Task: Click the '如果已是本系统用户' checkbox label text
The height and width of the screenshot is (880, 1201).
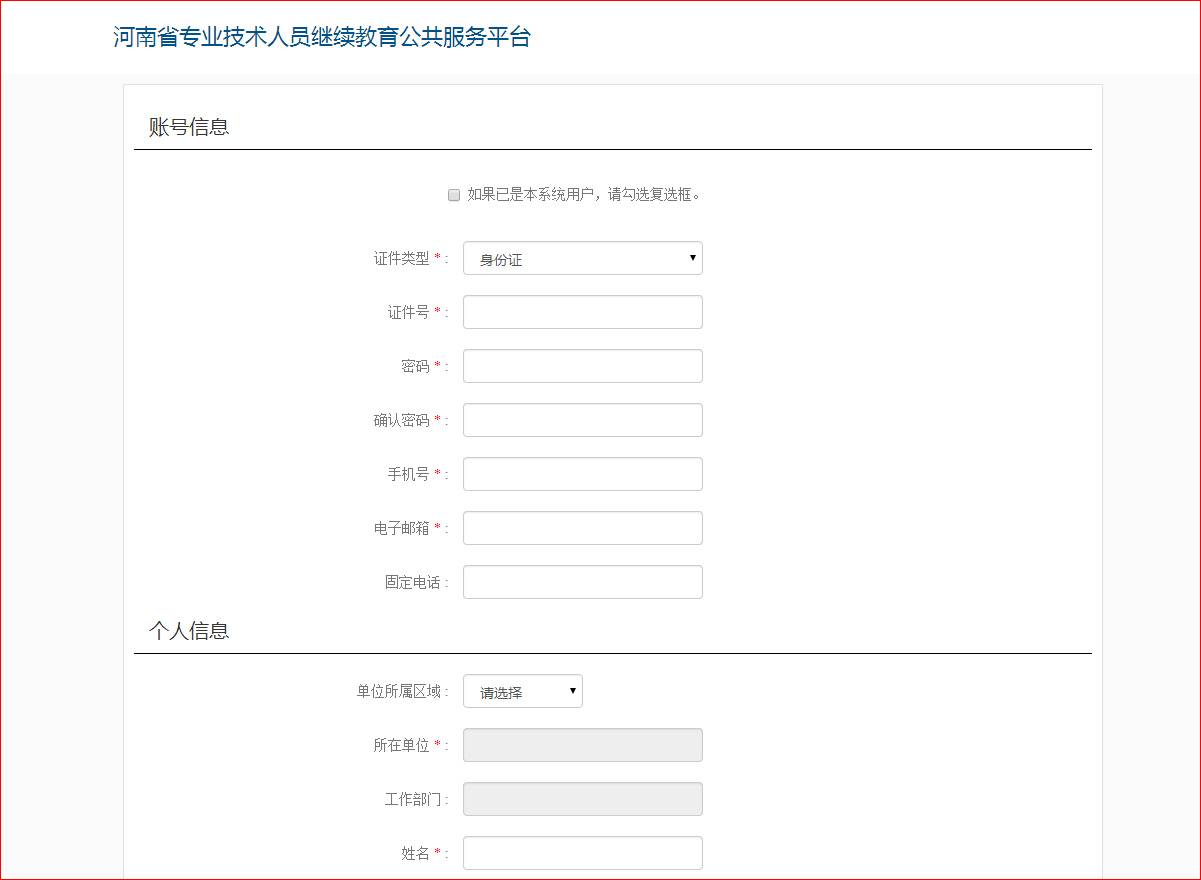Action: [x=584, y=195]
